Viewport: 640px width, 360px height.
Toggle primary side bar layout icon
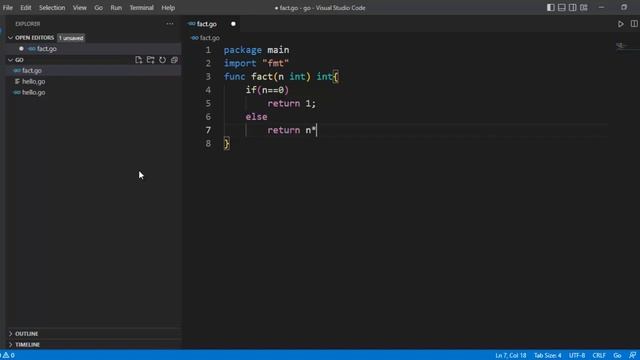[551, 7]
